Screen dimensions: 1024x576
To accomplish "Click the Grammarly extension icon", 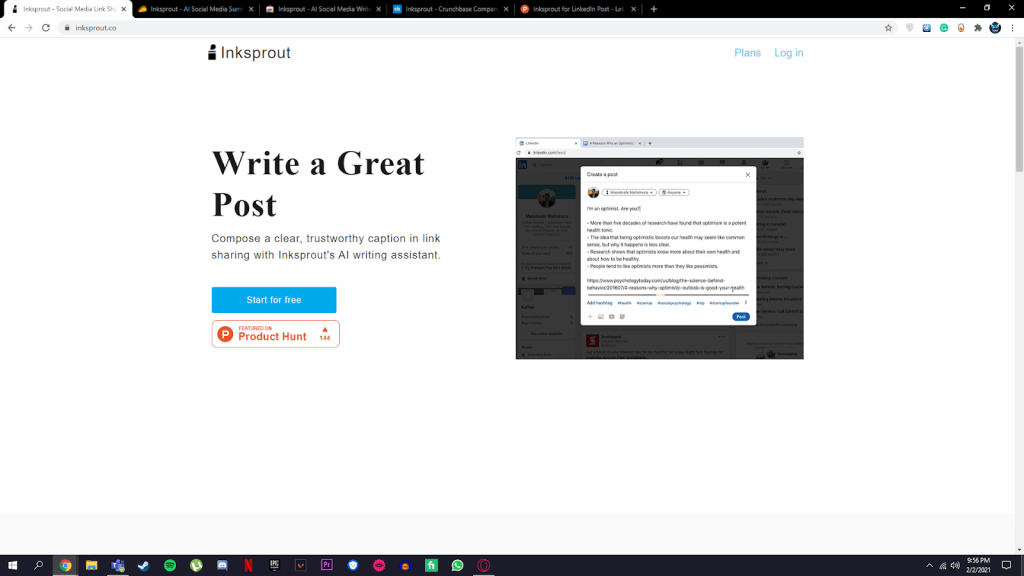I will point(944,28).
